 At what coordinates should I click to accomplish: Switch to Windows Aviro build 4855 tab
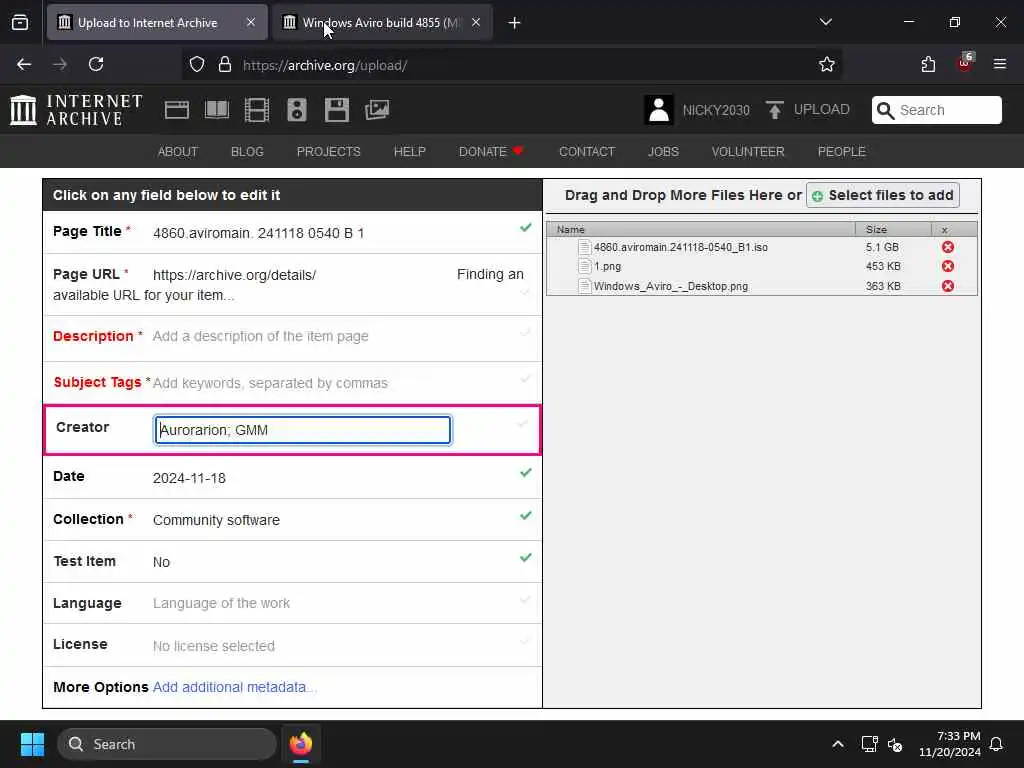point(382,23)
